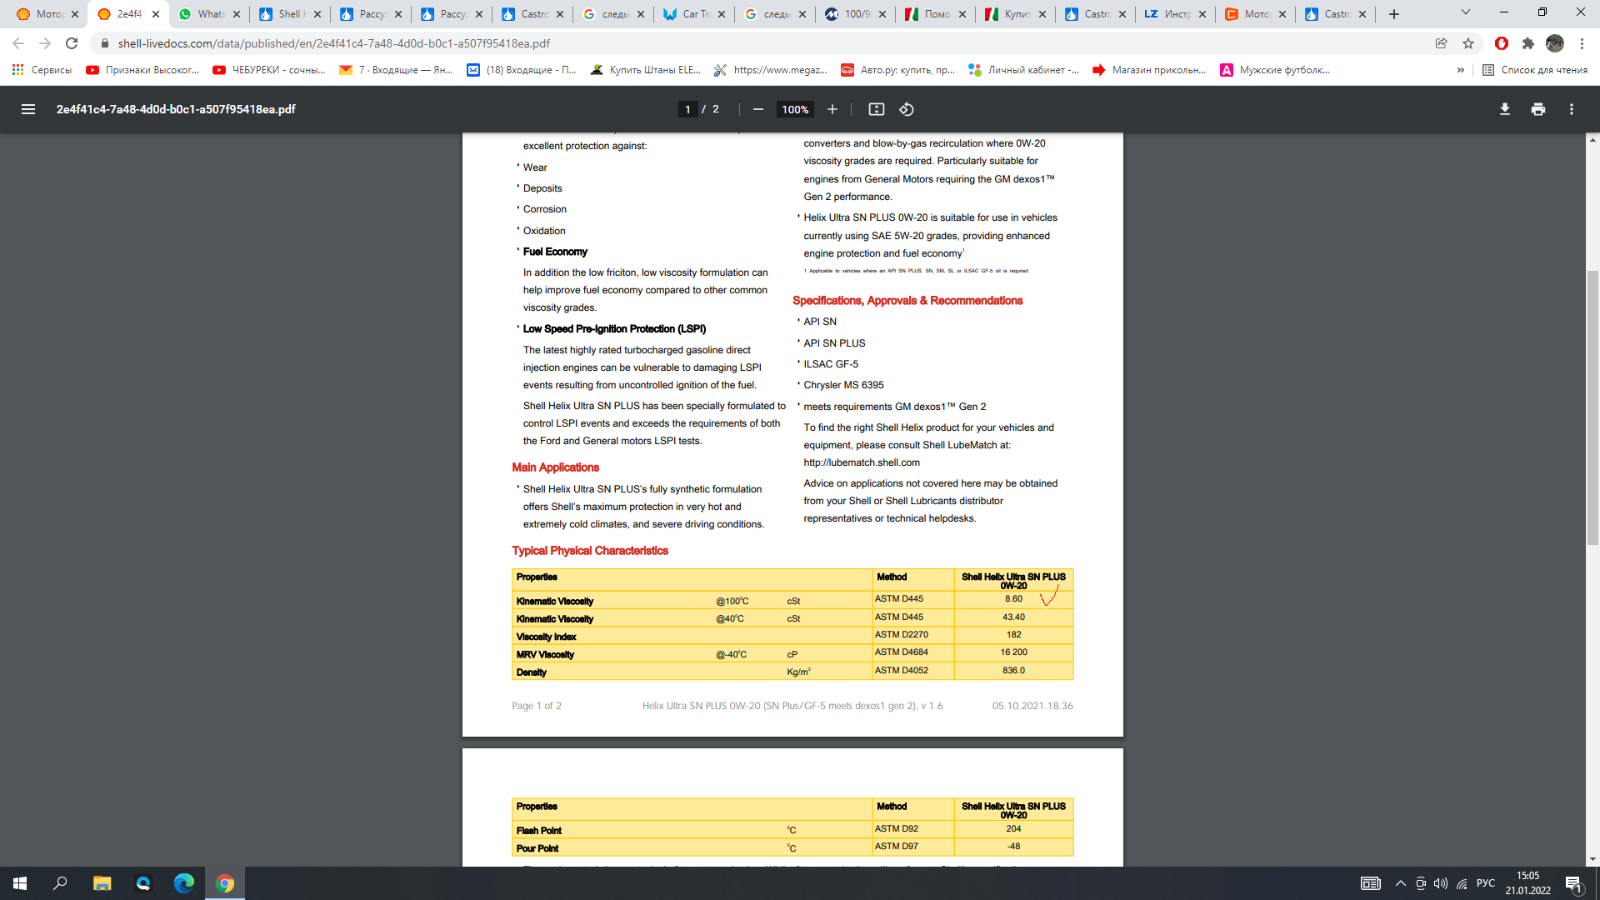Open Chrome three-dot menu

[x=1582, y=43]
